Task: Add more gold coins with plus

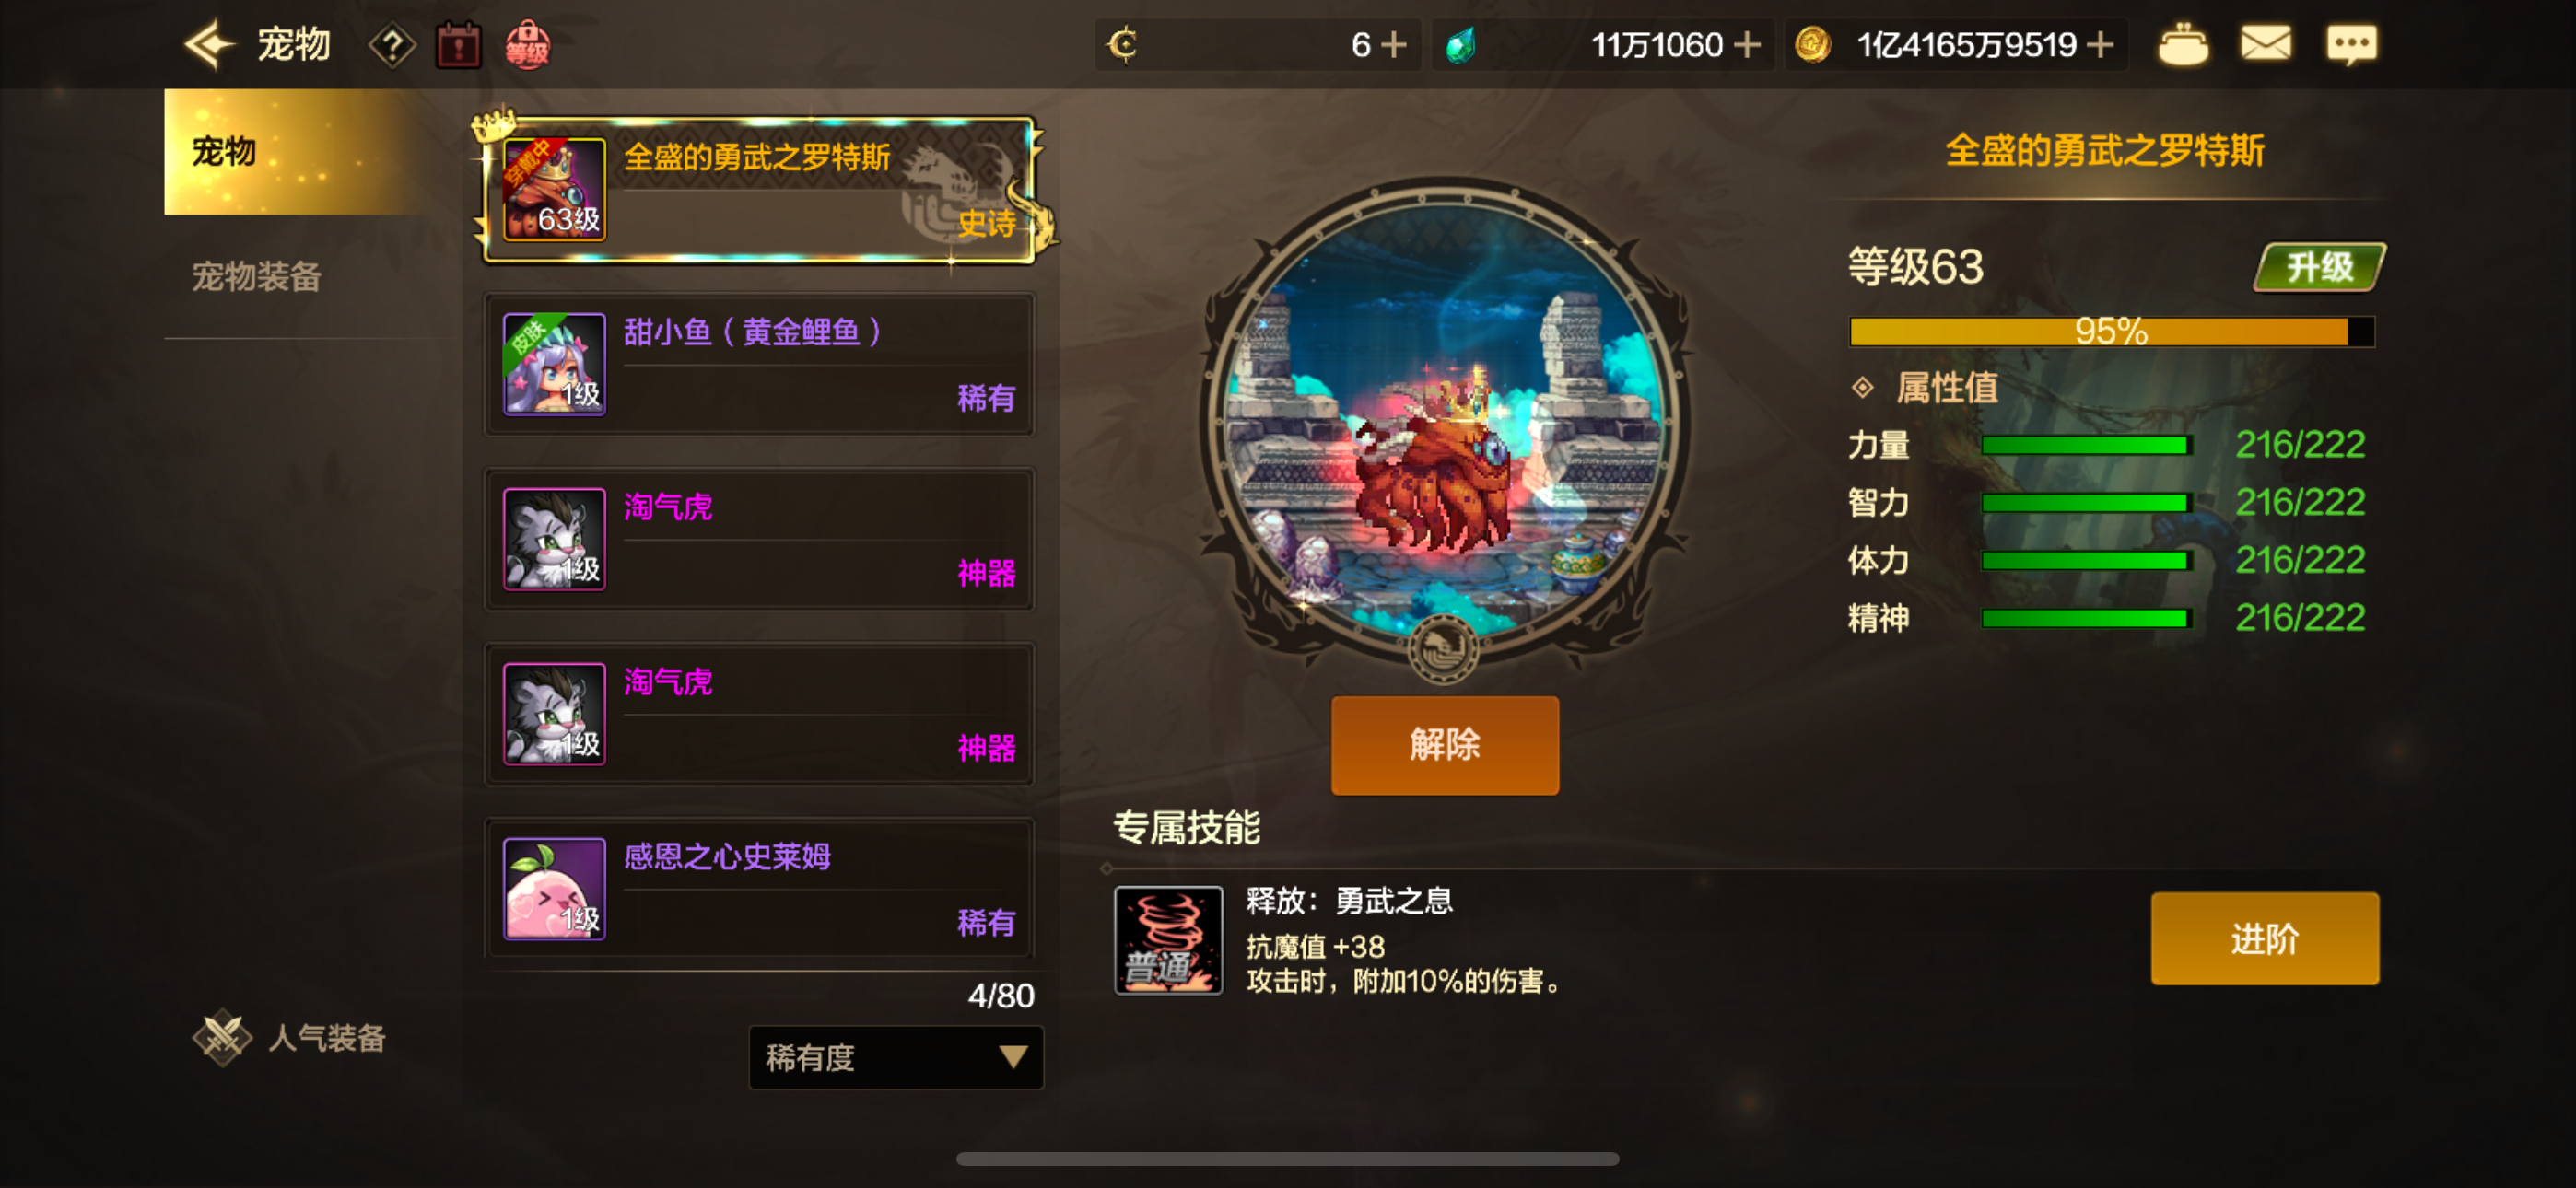Action: [x=2101, y=45]
